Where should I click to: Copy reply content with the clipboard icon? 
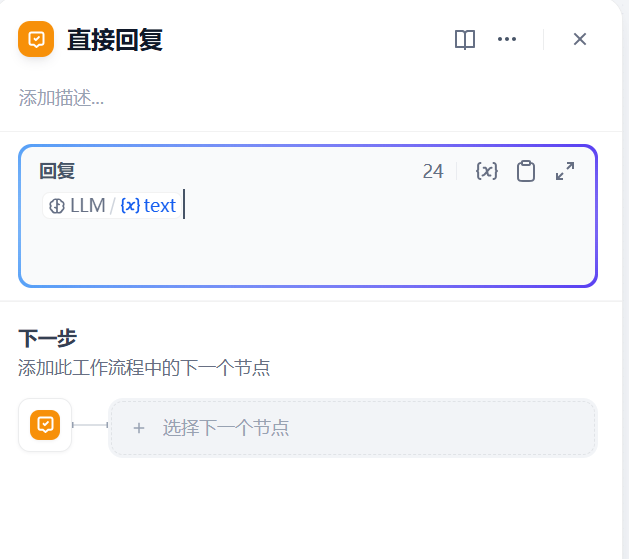[526, 171]
